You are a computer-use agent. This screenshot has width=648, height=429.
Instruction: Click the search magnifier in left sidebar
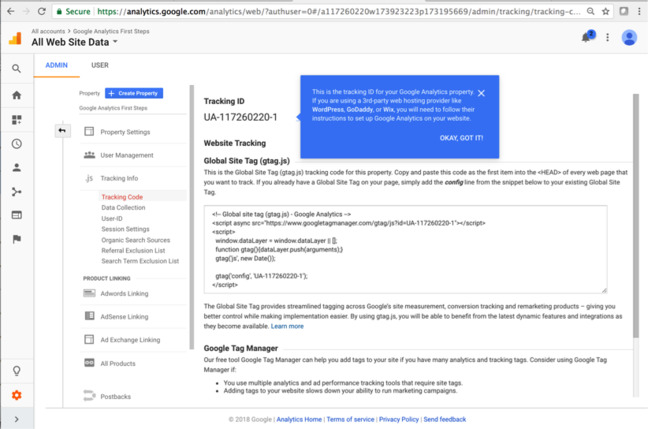click(16, 69)
